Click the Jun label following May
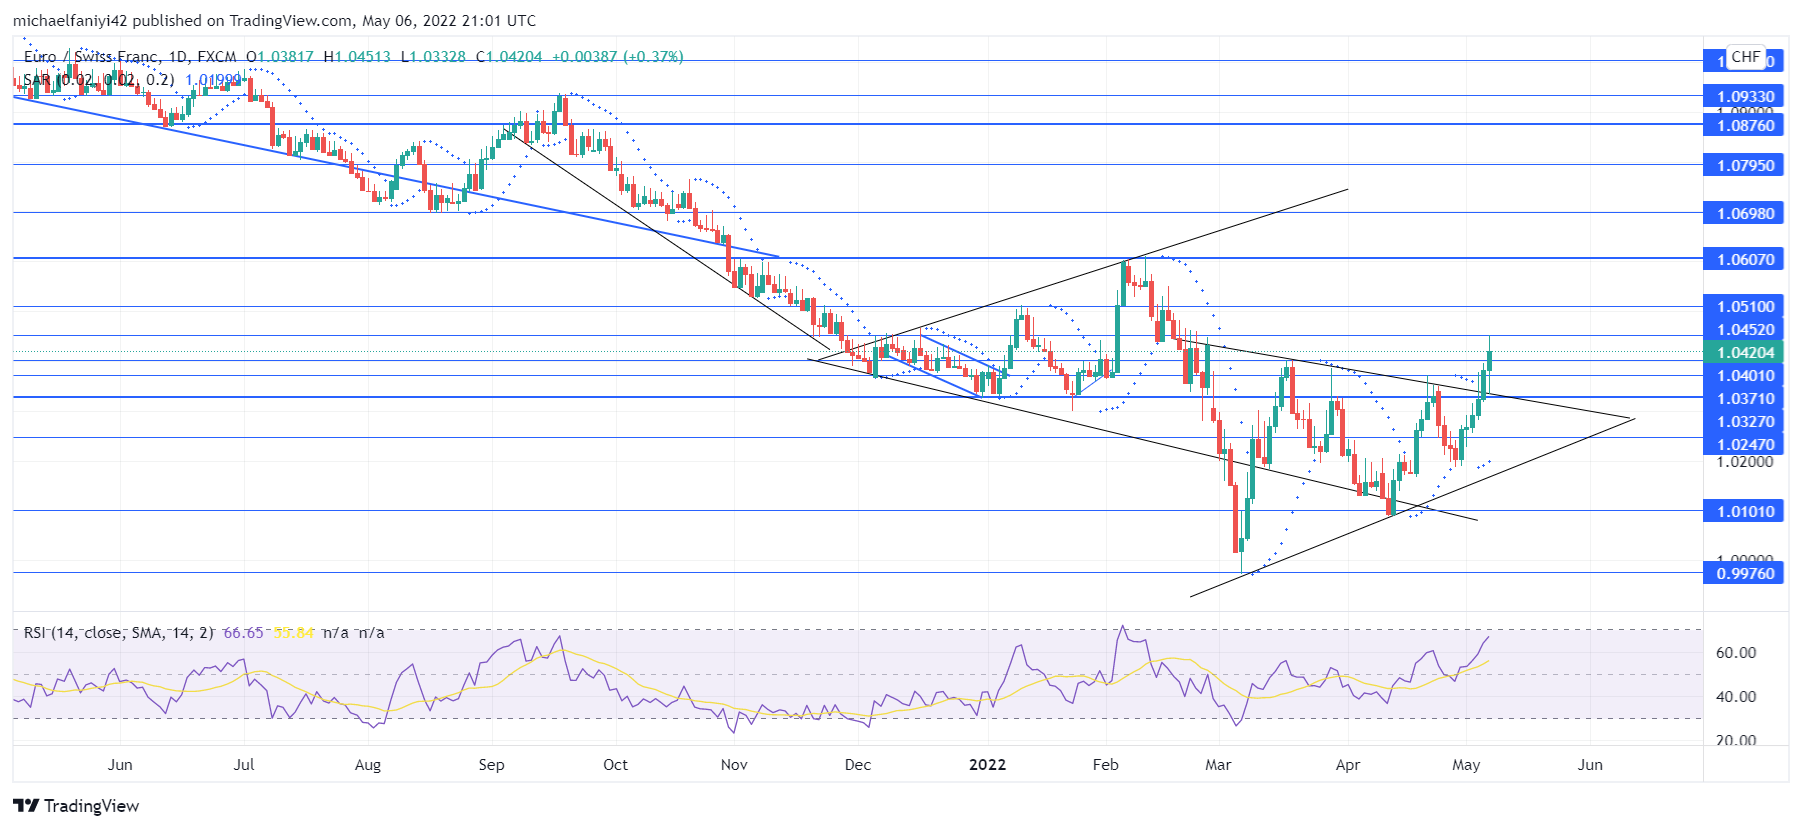 (1590, 765)
